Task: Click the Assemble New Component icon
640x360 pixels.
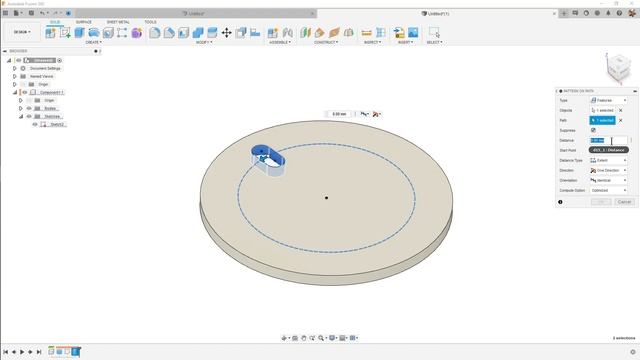Action: tap(273, 33)
